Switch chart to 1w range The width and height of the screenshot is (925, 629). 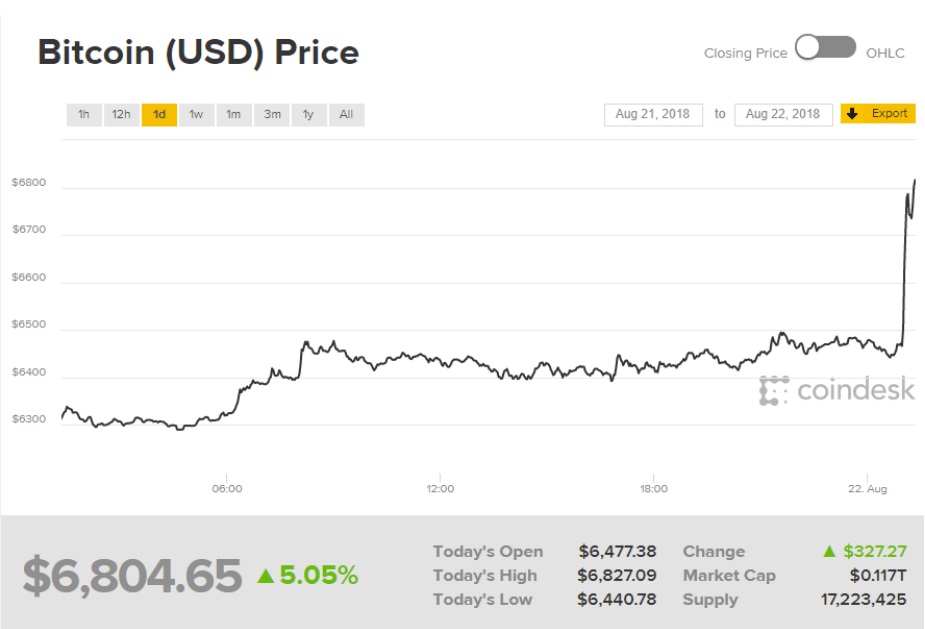196,115
